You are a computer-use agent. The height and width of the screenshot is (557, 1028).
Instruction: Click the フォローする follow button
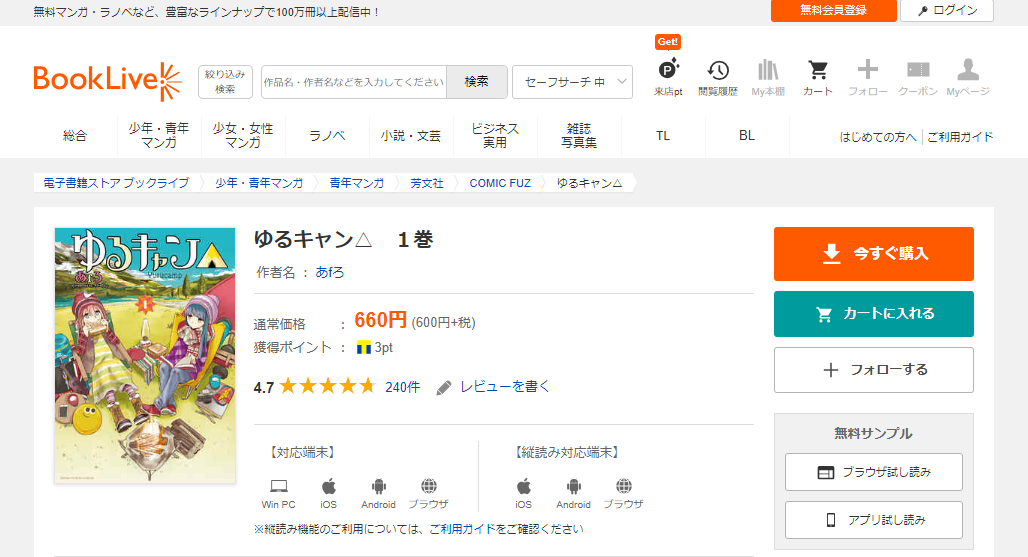(x=873, y=370)
